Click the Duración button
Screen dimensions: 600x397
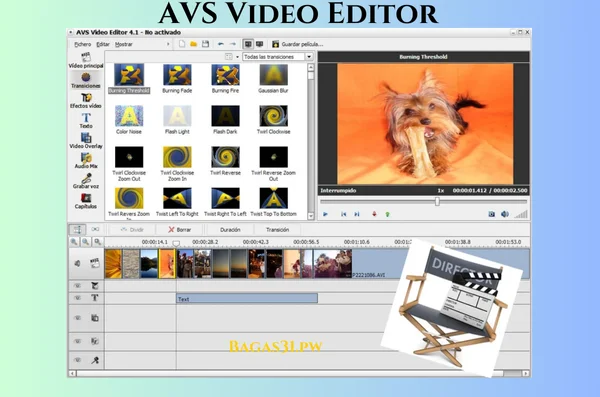click(x=230, y=230)
